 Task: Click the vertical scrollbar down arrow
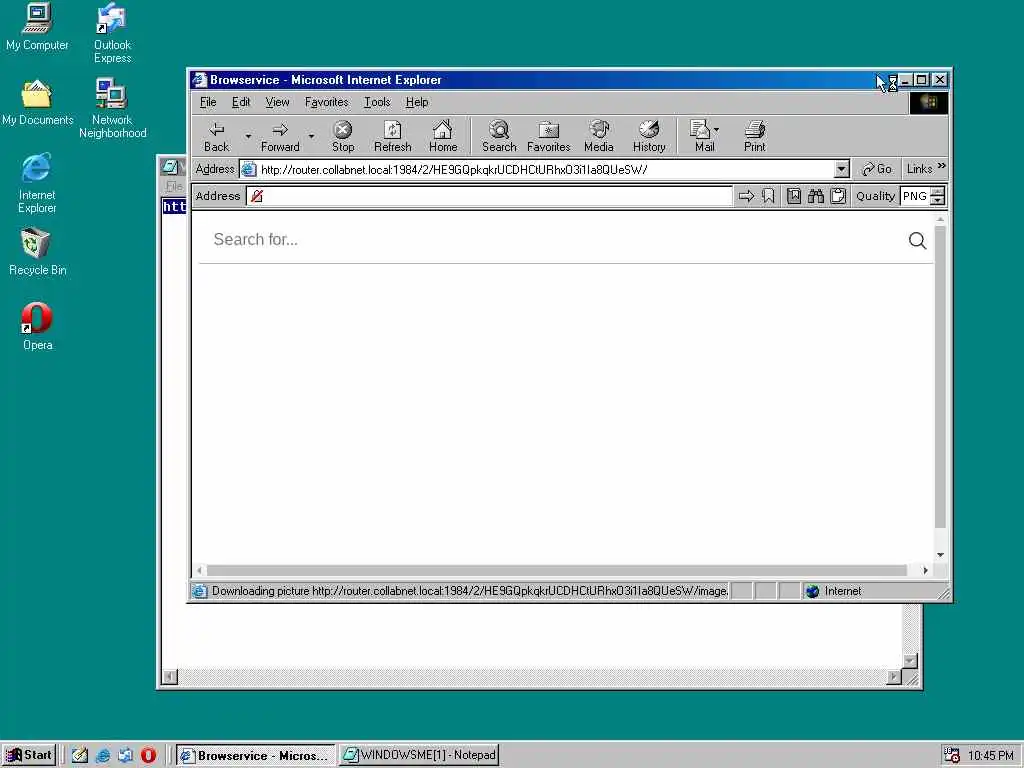pyautogui.click(x=940, y=554)
